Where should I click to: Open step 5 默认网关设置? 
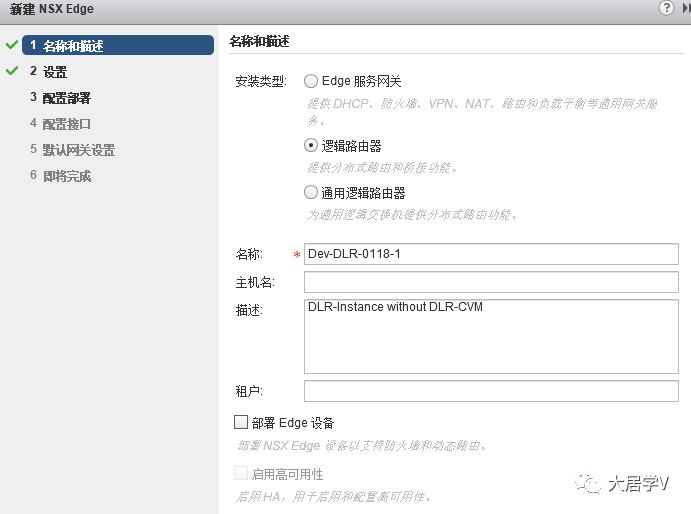(73, 149)
